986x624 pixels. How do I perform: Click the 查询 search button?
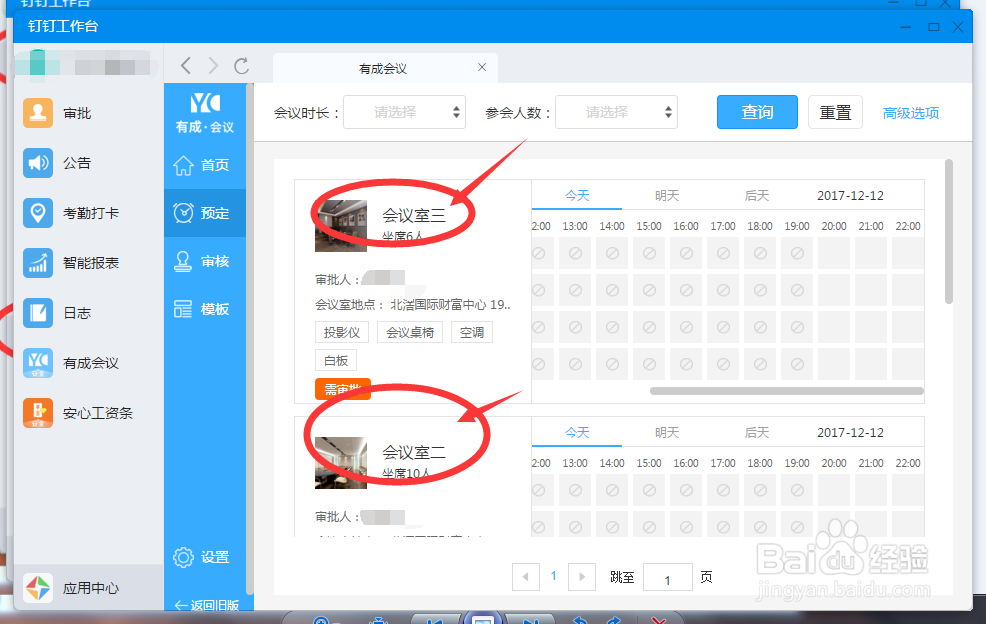757,112
